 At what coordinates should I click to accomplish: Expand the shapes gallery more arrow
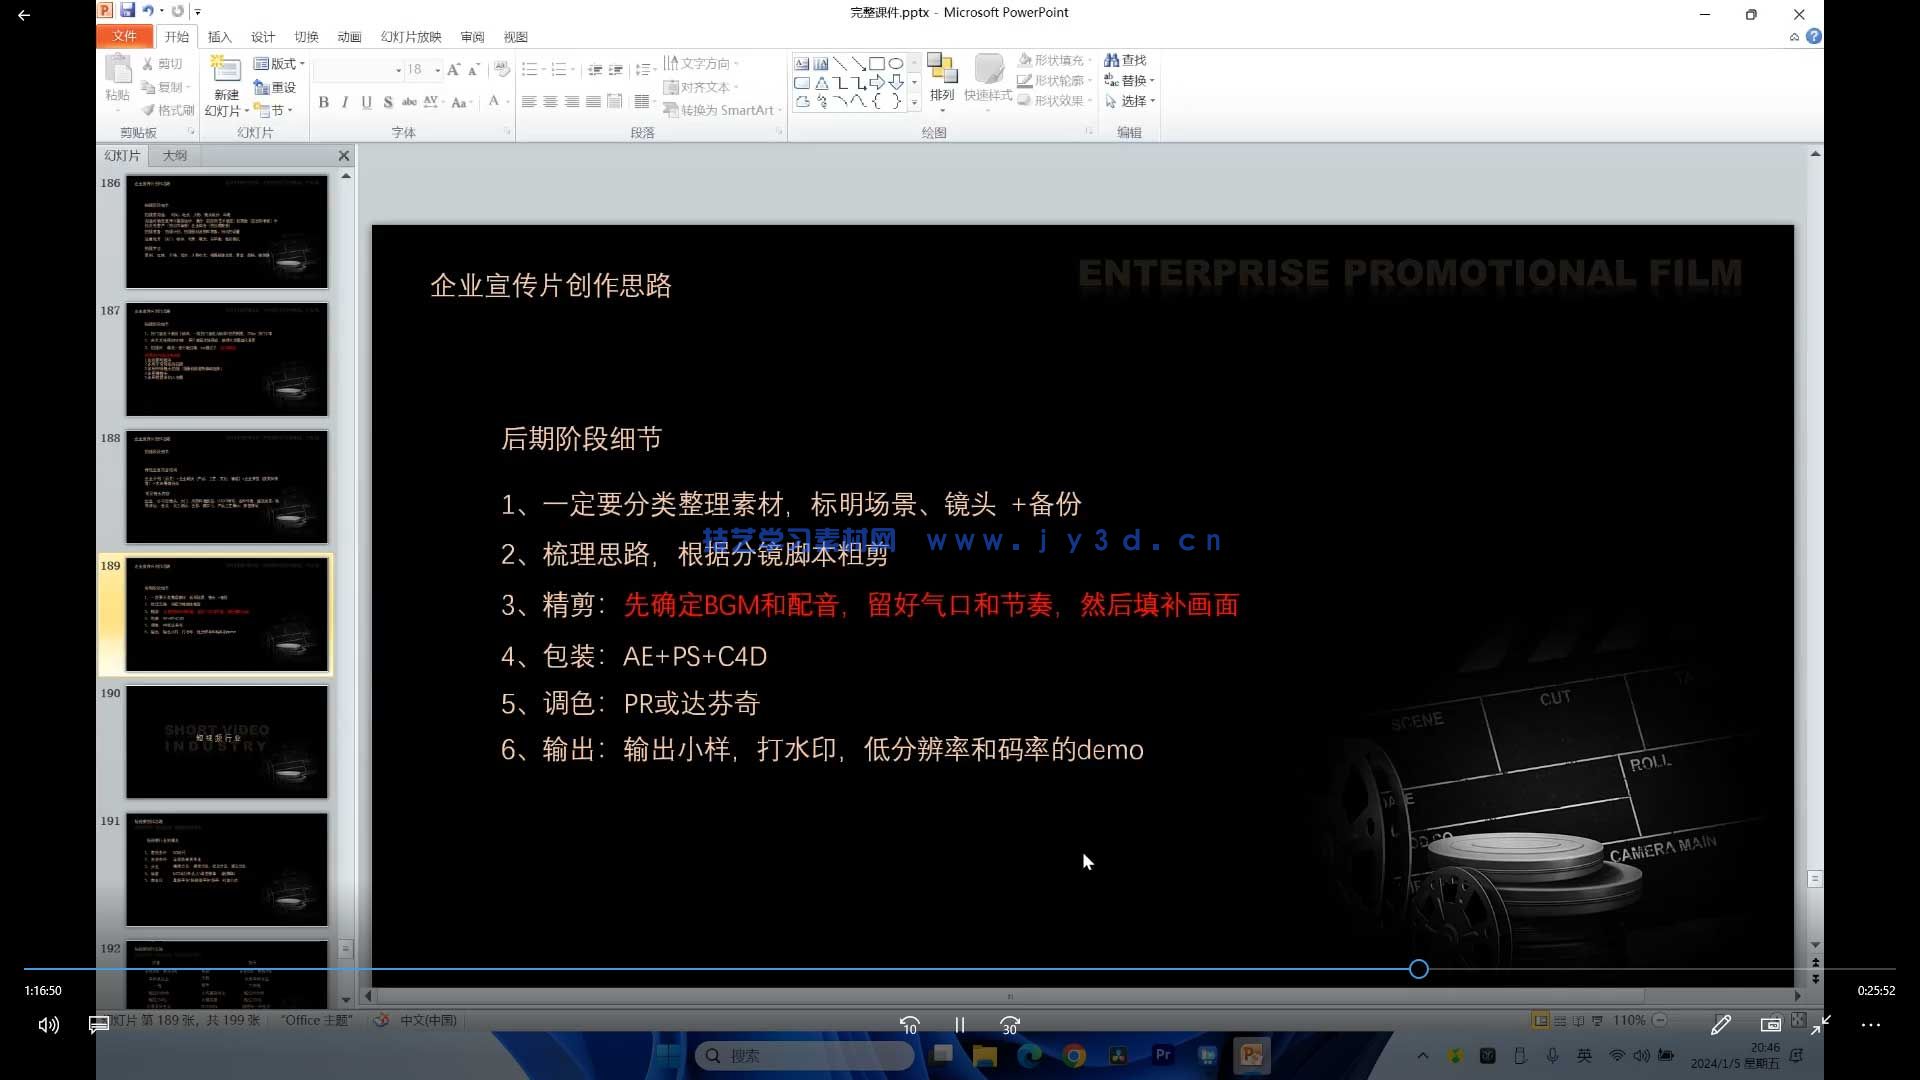coord(914,102)
